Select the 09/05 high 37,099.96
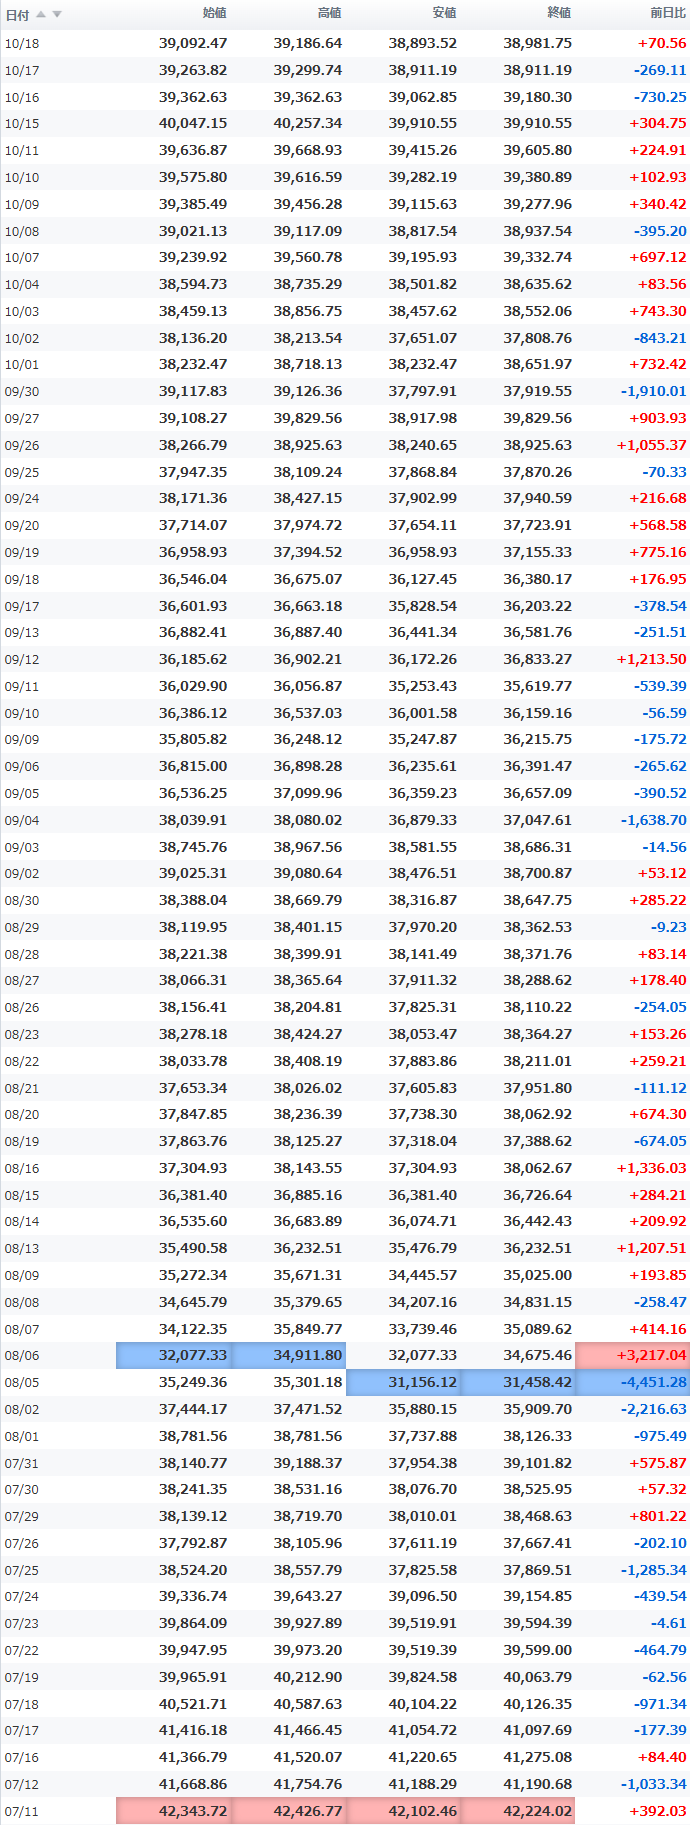Image resolution: width=690 pixels, height=1825 pixels. click(308, 793)
